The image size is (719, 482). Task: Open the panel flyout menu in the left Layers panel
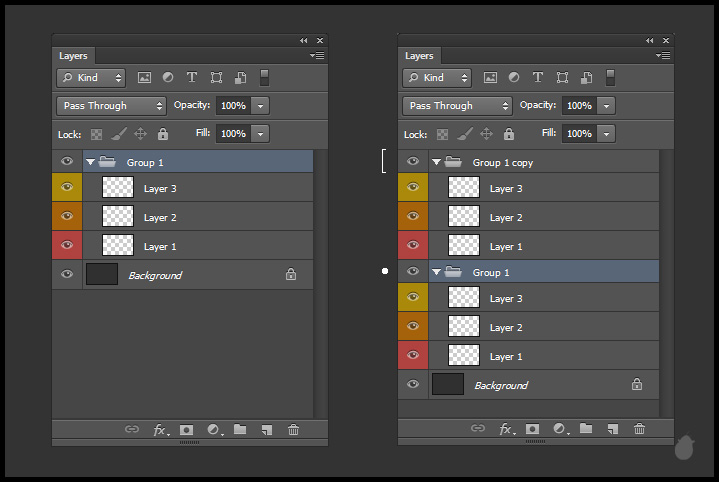(x=318, y=56)
